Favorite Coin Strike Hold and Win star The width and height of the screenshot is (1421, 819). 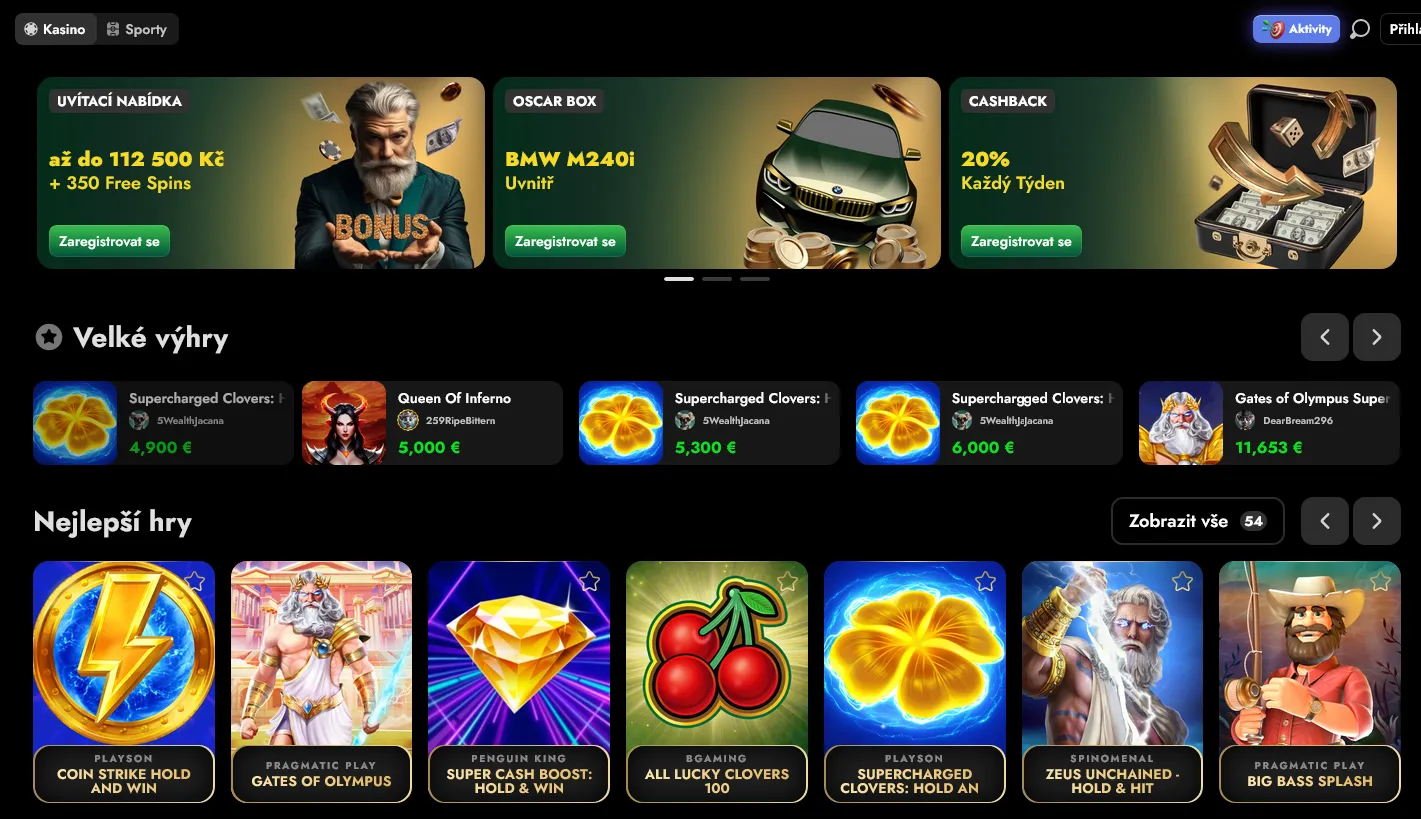coord(195,581)
